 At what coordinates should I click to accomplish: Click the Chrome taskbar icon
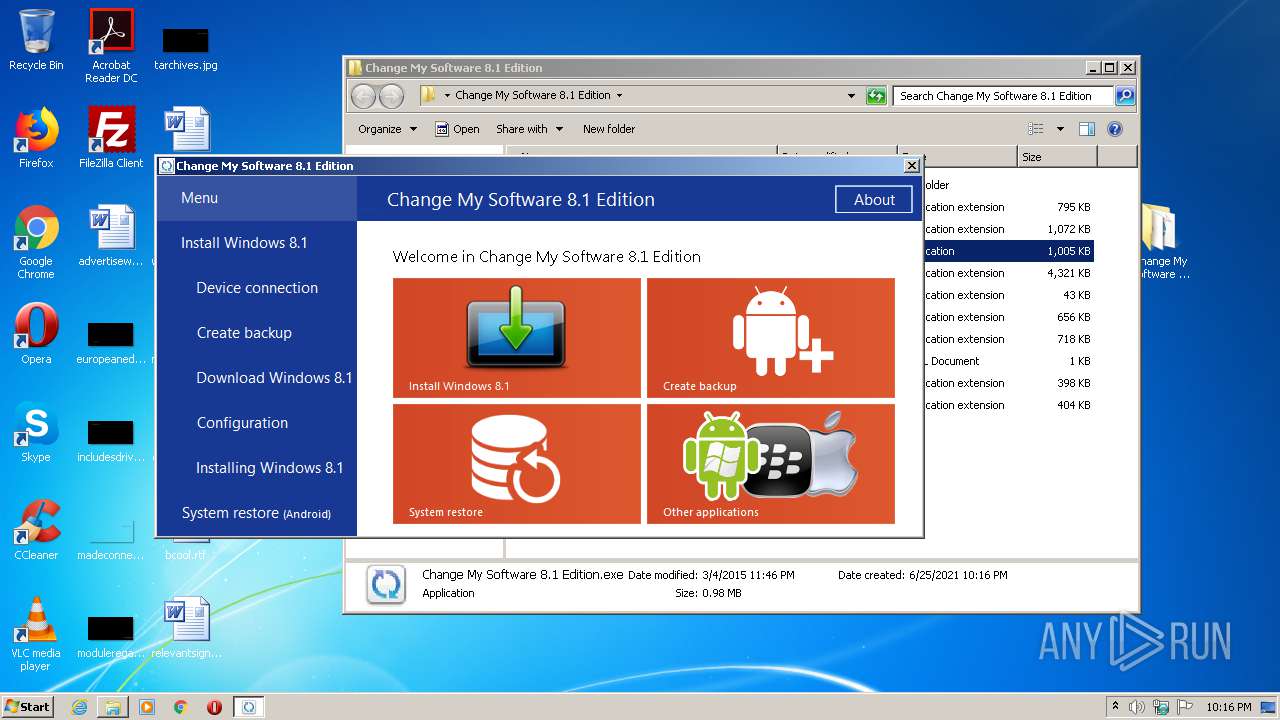point(181,707)
